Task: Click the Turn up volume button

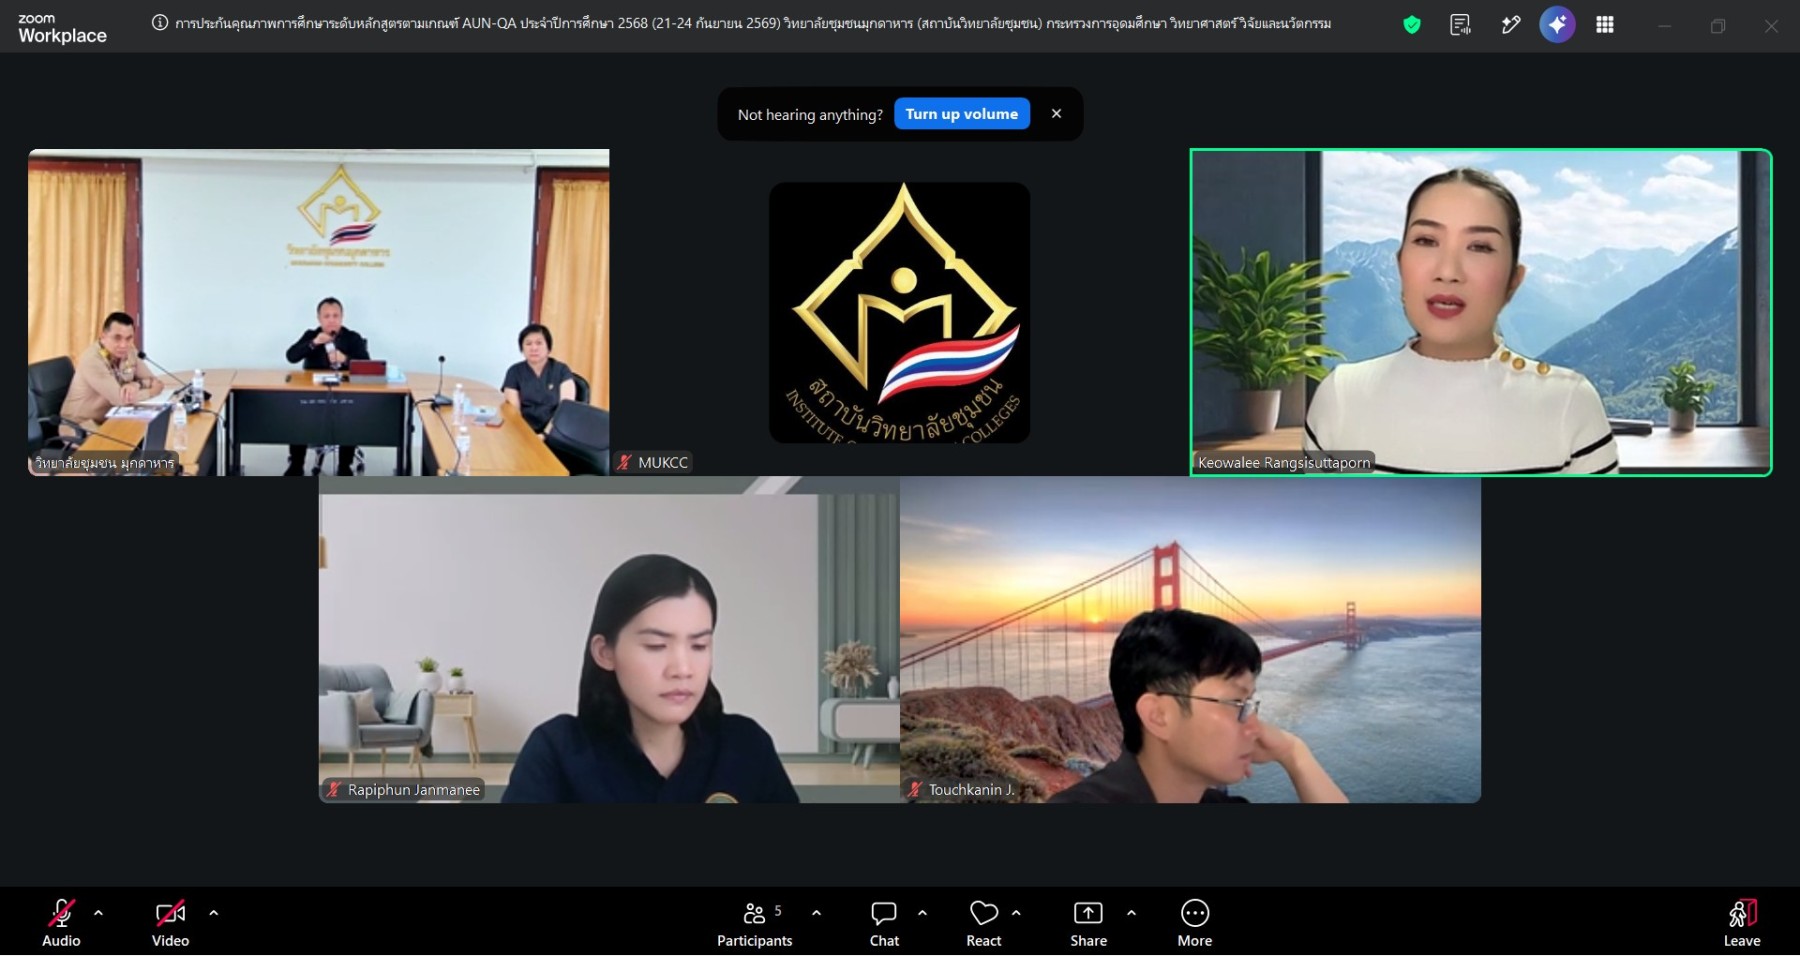Action: coord(962,114)
